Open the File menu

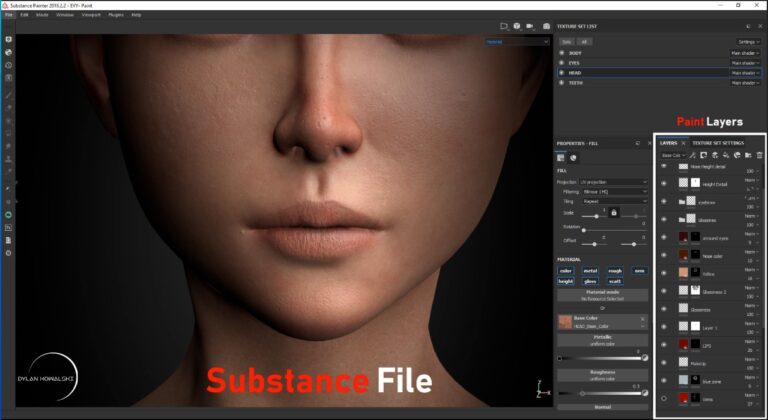pyautogui.click(x=8, y=15)
